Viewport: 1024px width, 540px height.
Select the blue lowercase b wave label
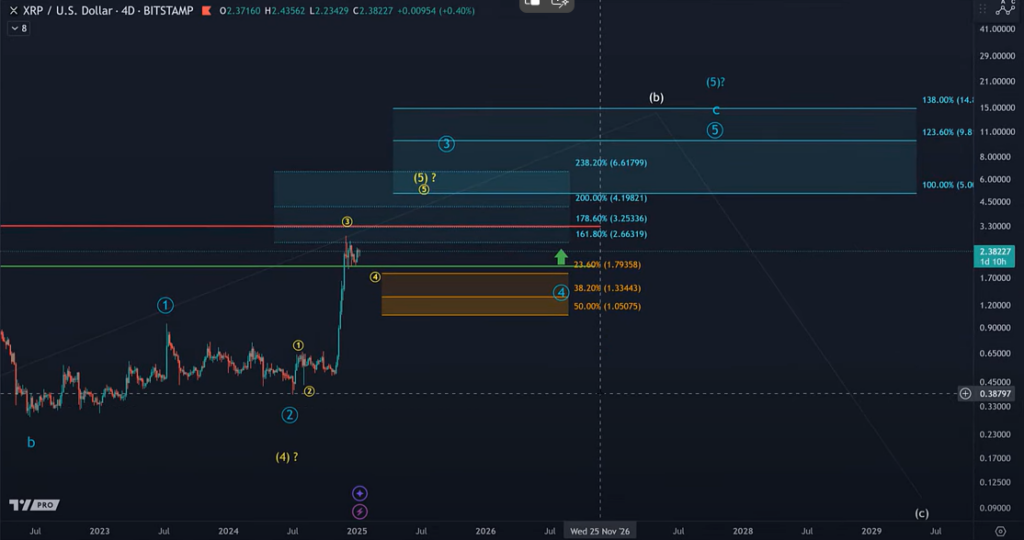click(31, 442)
